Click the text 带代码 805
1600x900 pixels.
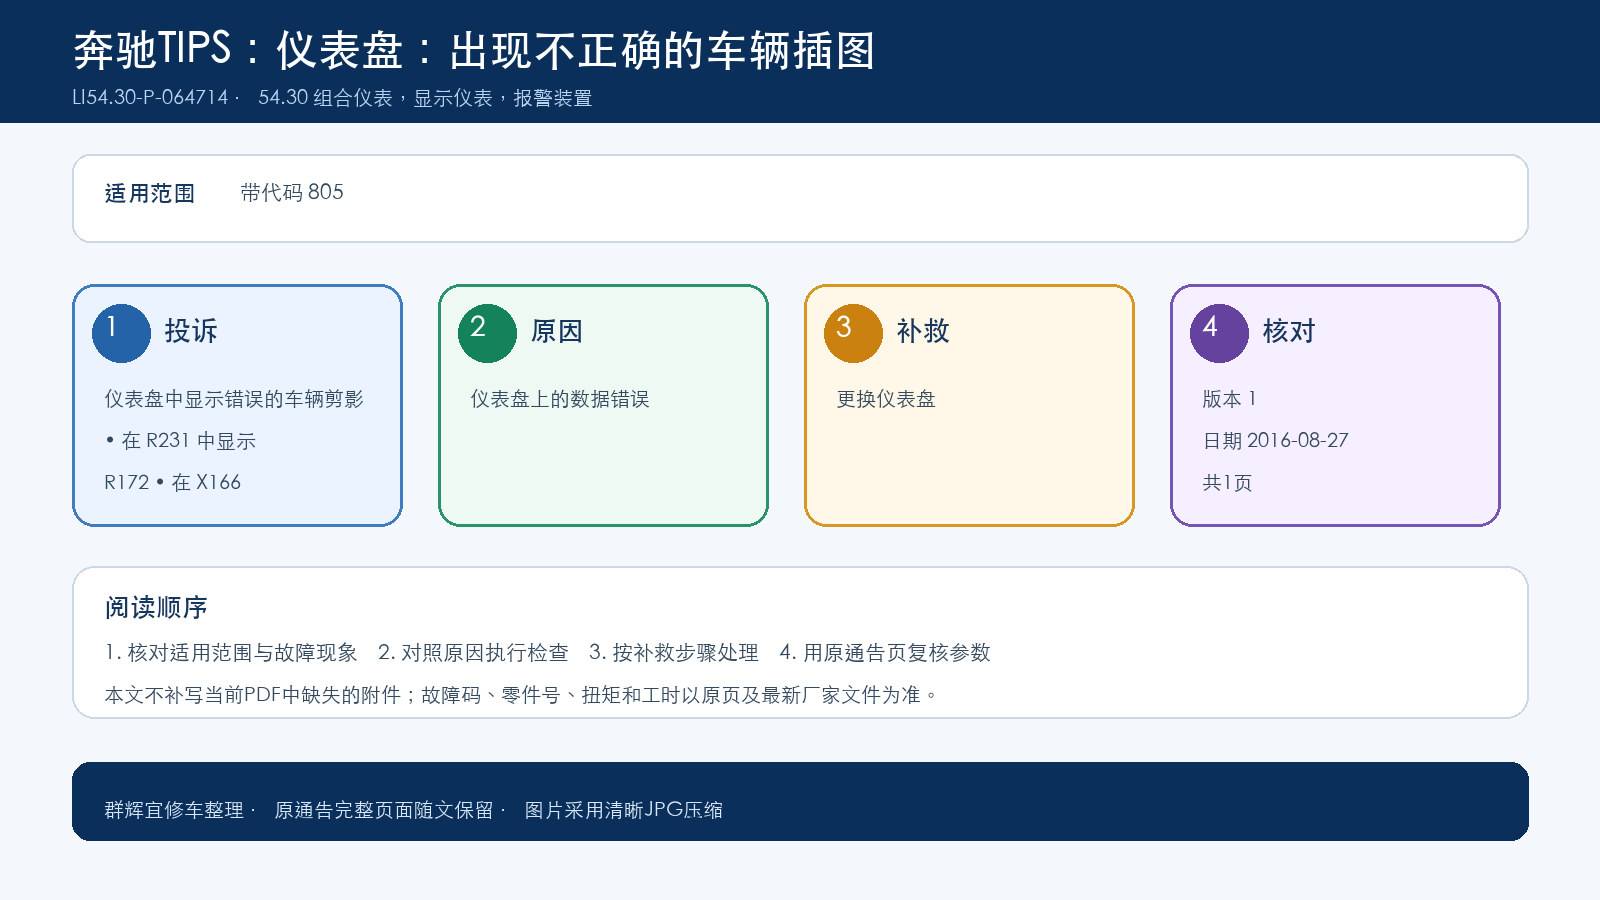[292, 192]
